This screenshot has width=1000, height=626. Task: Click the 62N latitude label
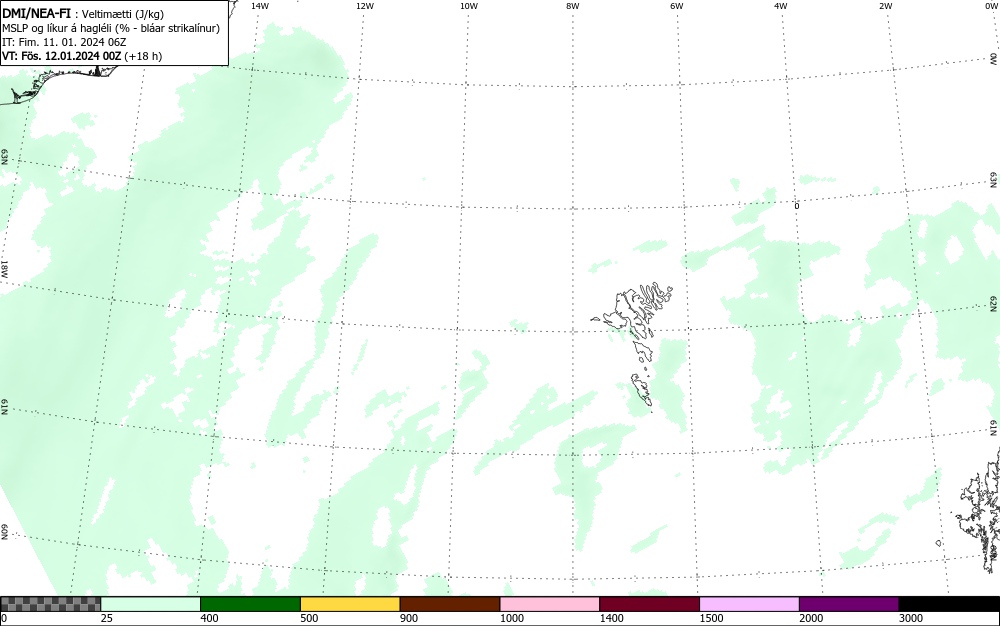click(994, 303)
